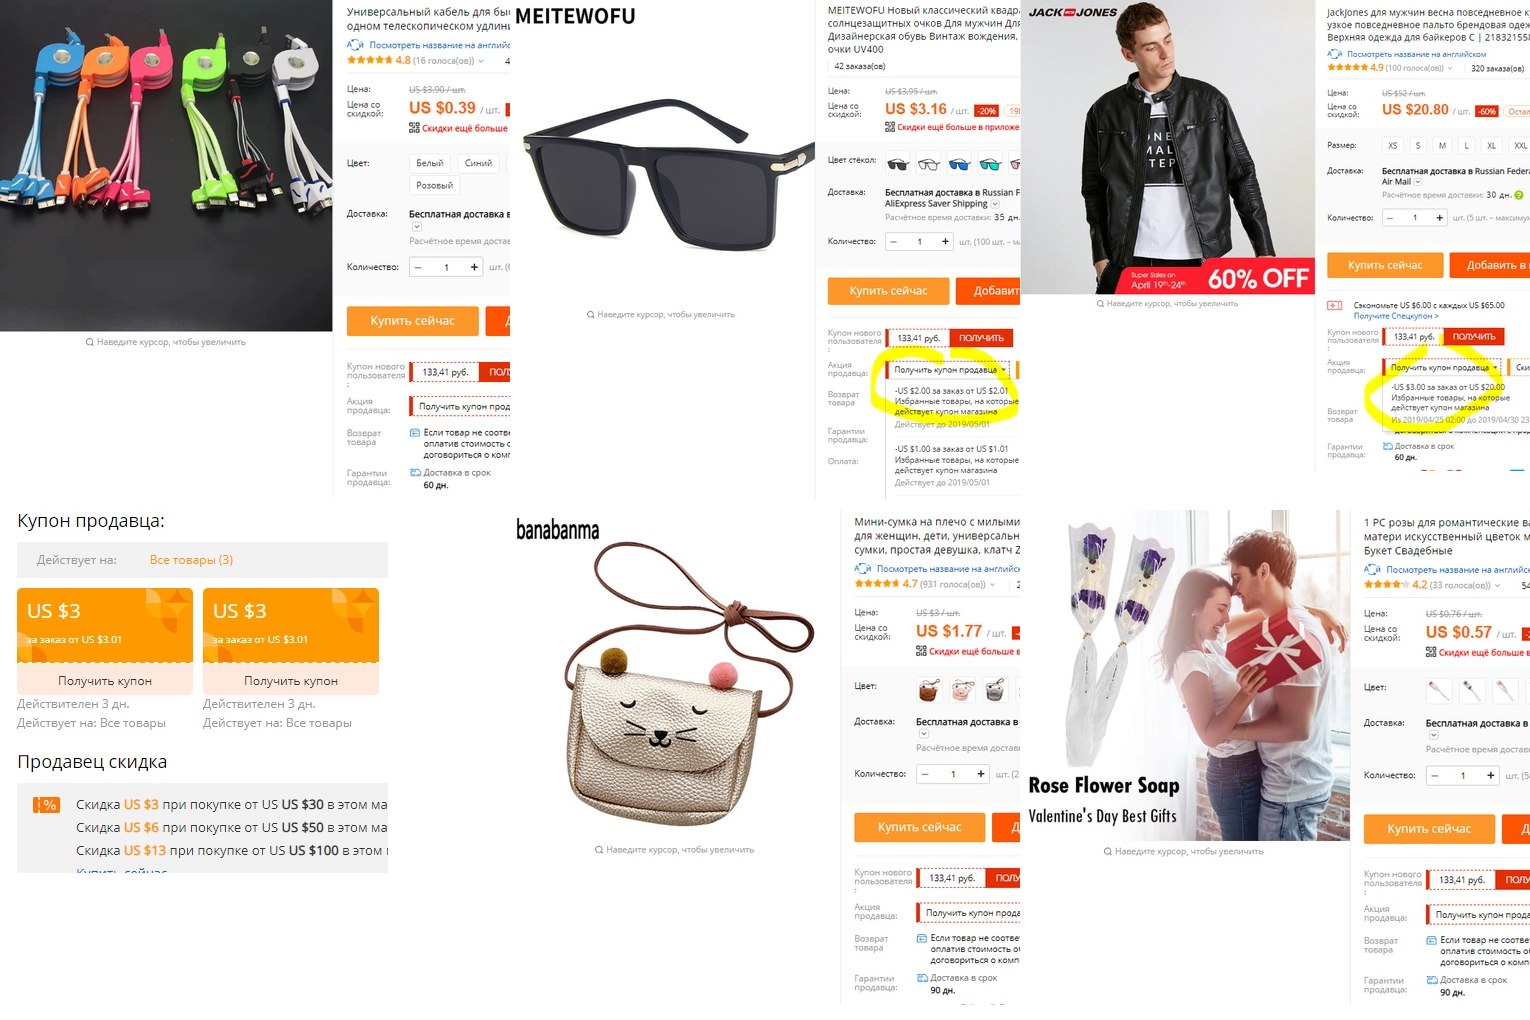Screen dimensions: 1530x1020
Task: Follow the 'Получите Спецкупон' link
Action: [x=1396, y=316]
